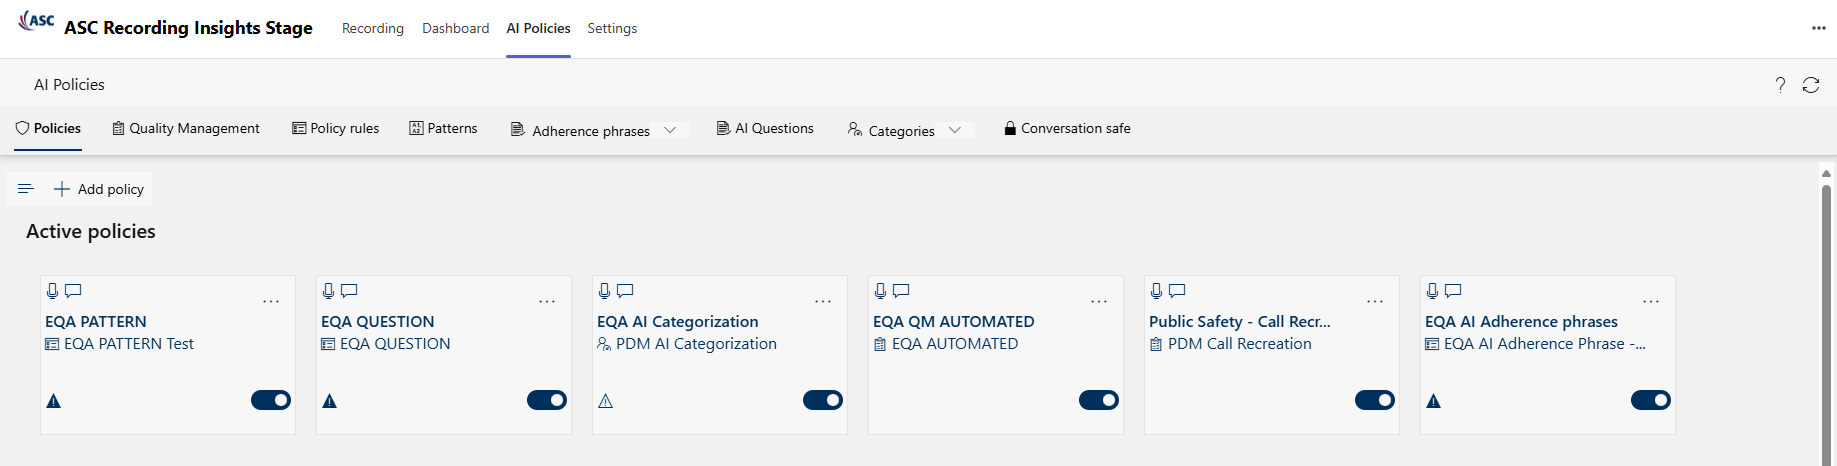Open the Policy rules sub-tab

point(336,128)
